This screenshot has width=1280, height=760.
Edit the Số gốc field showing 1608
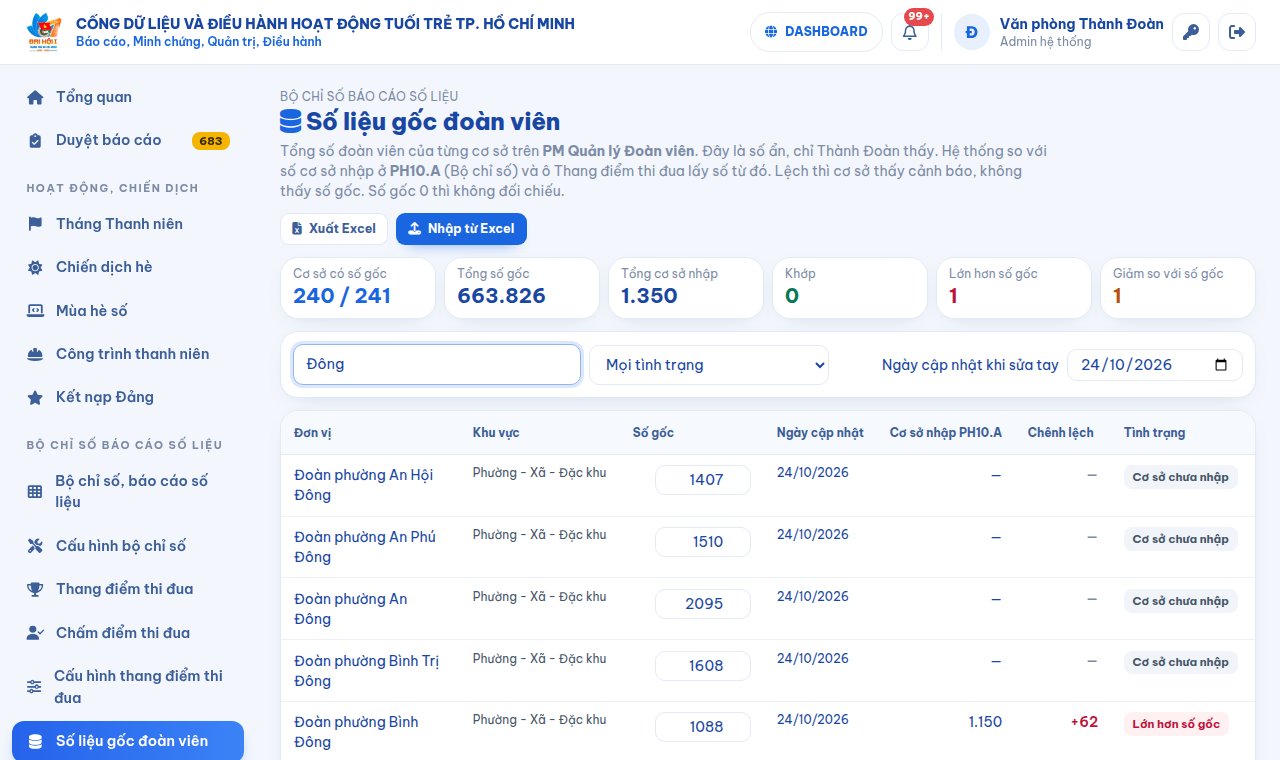coord(703,666)
